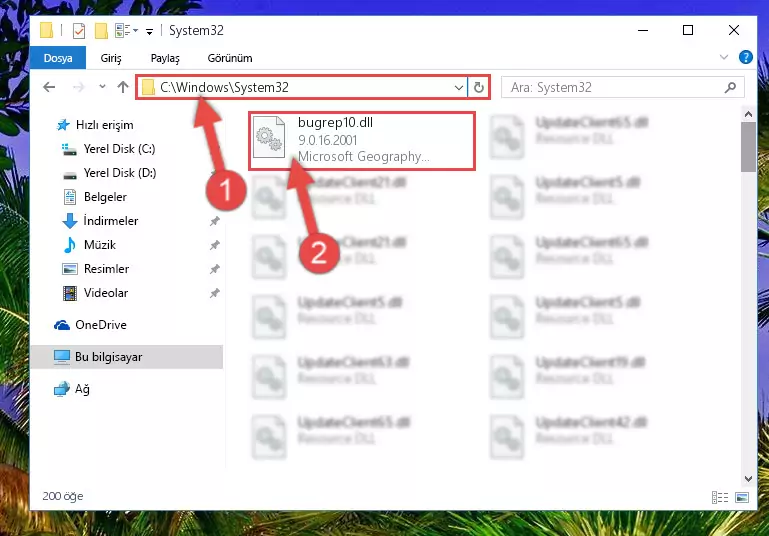Open the İndirmeler folder
The image size is (769, 536).
pyautogui.click(x=110, y=221)
